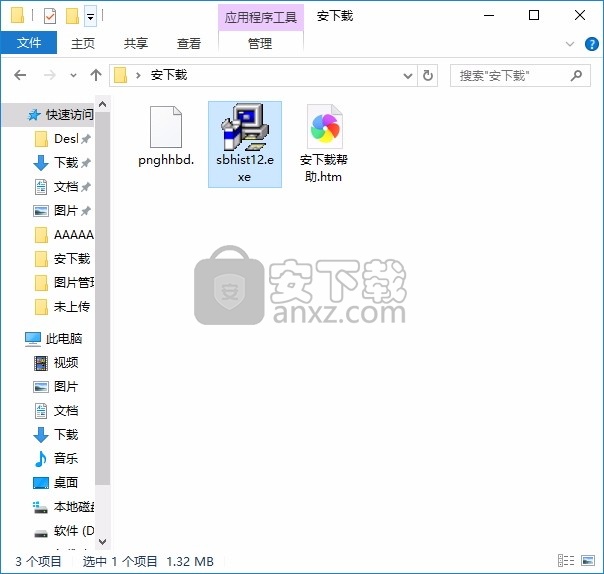Open 本地磁盘 drive in sidebar
Screen dimensions: 604x574
[64, 507]
